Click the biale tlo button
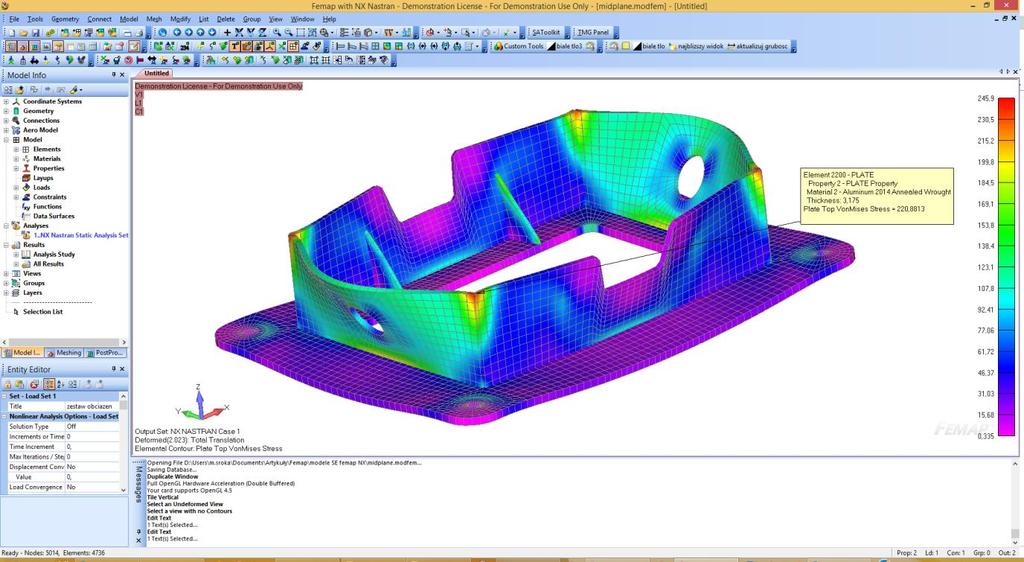1024x562 pixels. [650, 46]
